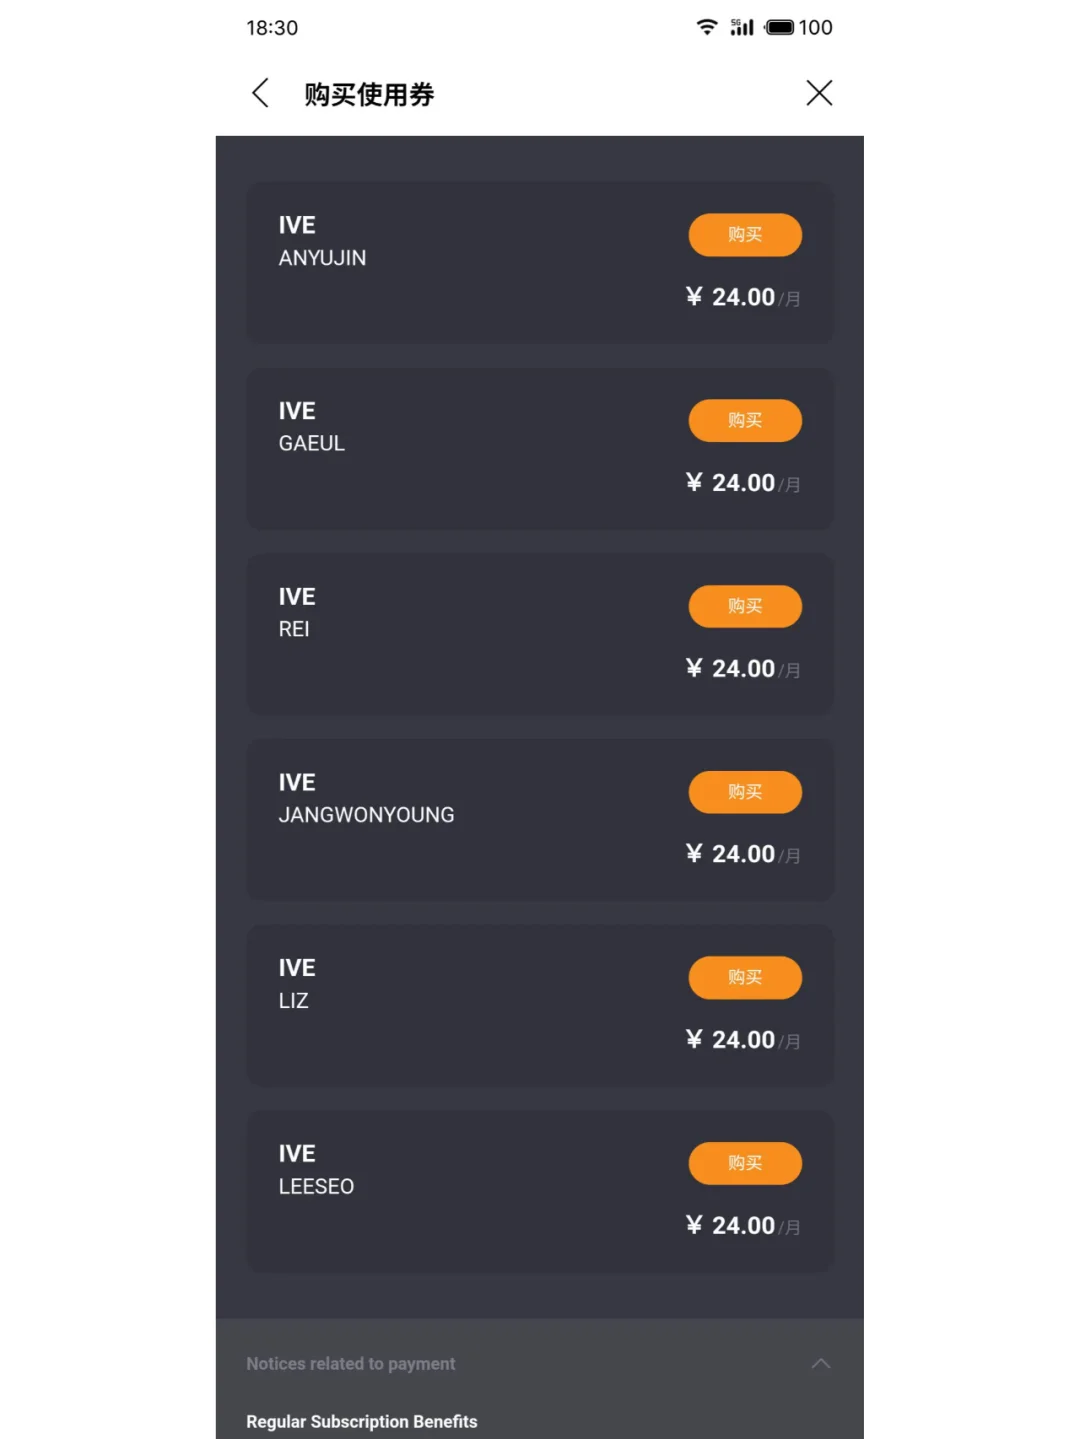The image size is (1080, 1439).
Task: Buy the ANYUJIN subscription
Action: 745,235
